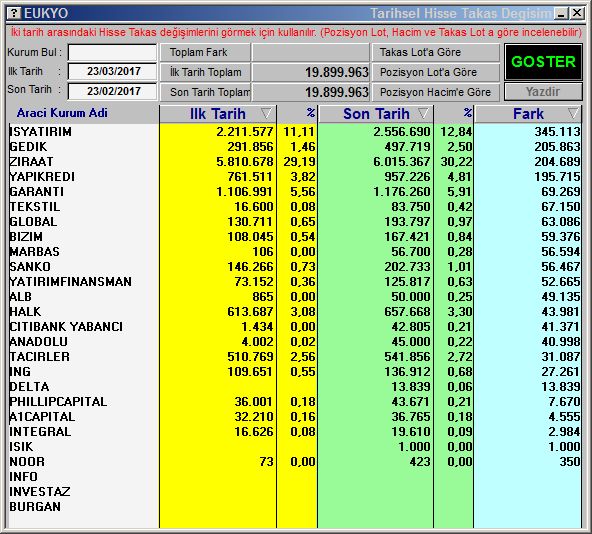Click ZIRAAT Ilk Tarih value 5.810.678

[244, 162]
